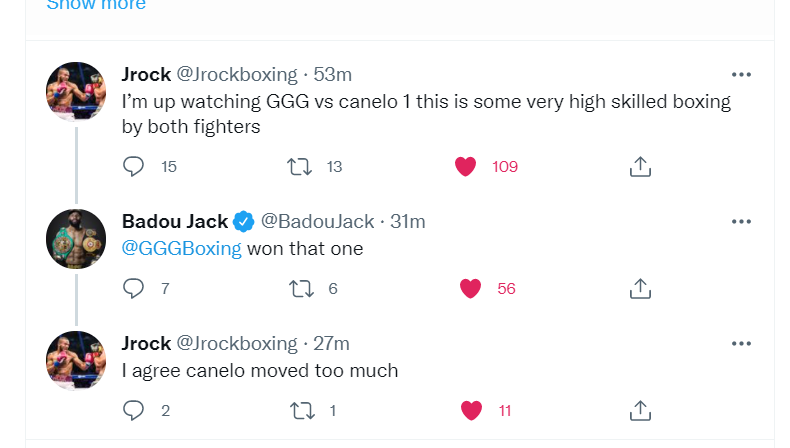Retweet 'I agree canelo moved too much'

point(299,410)
